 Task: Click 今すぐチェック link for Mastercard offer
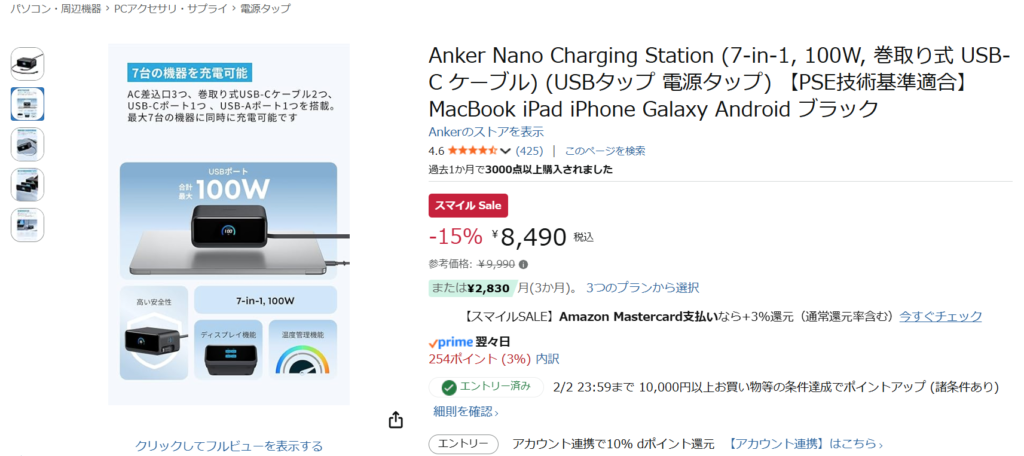tap(940, 316)
